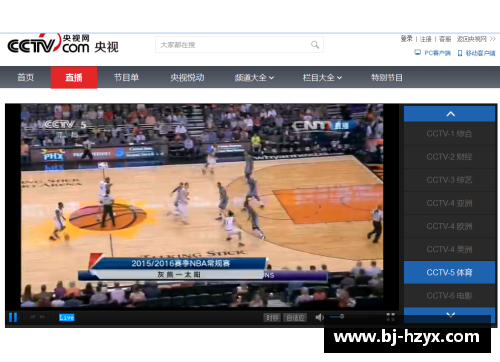500x362 pixels.
Task: Mute the player's speaker icon
Action: 319,317
